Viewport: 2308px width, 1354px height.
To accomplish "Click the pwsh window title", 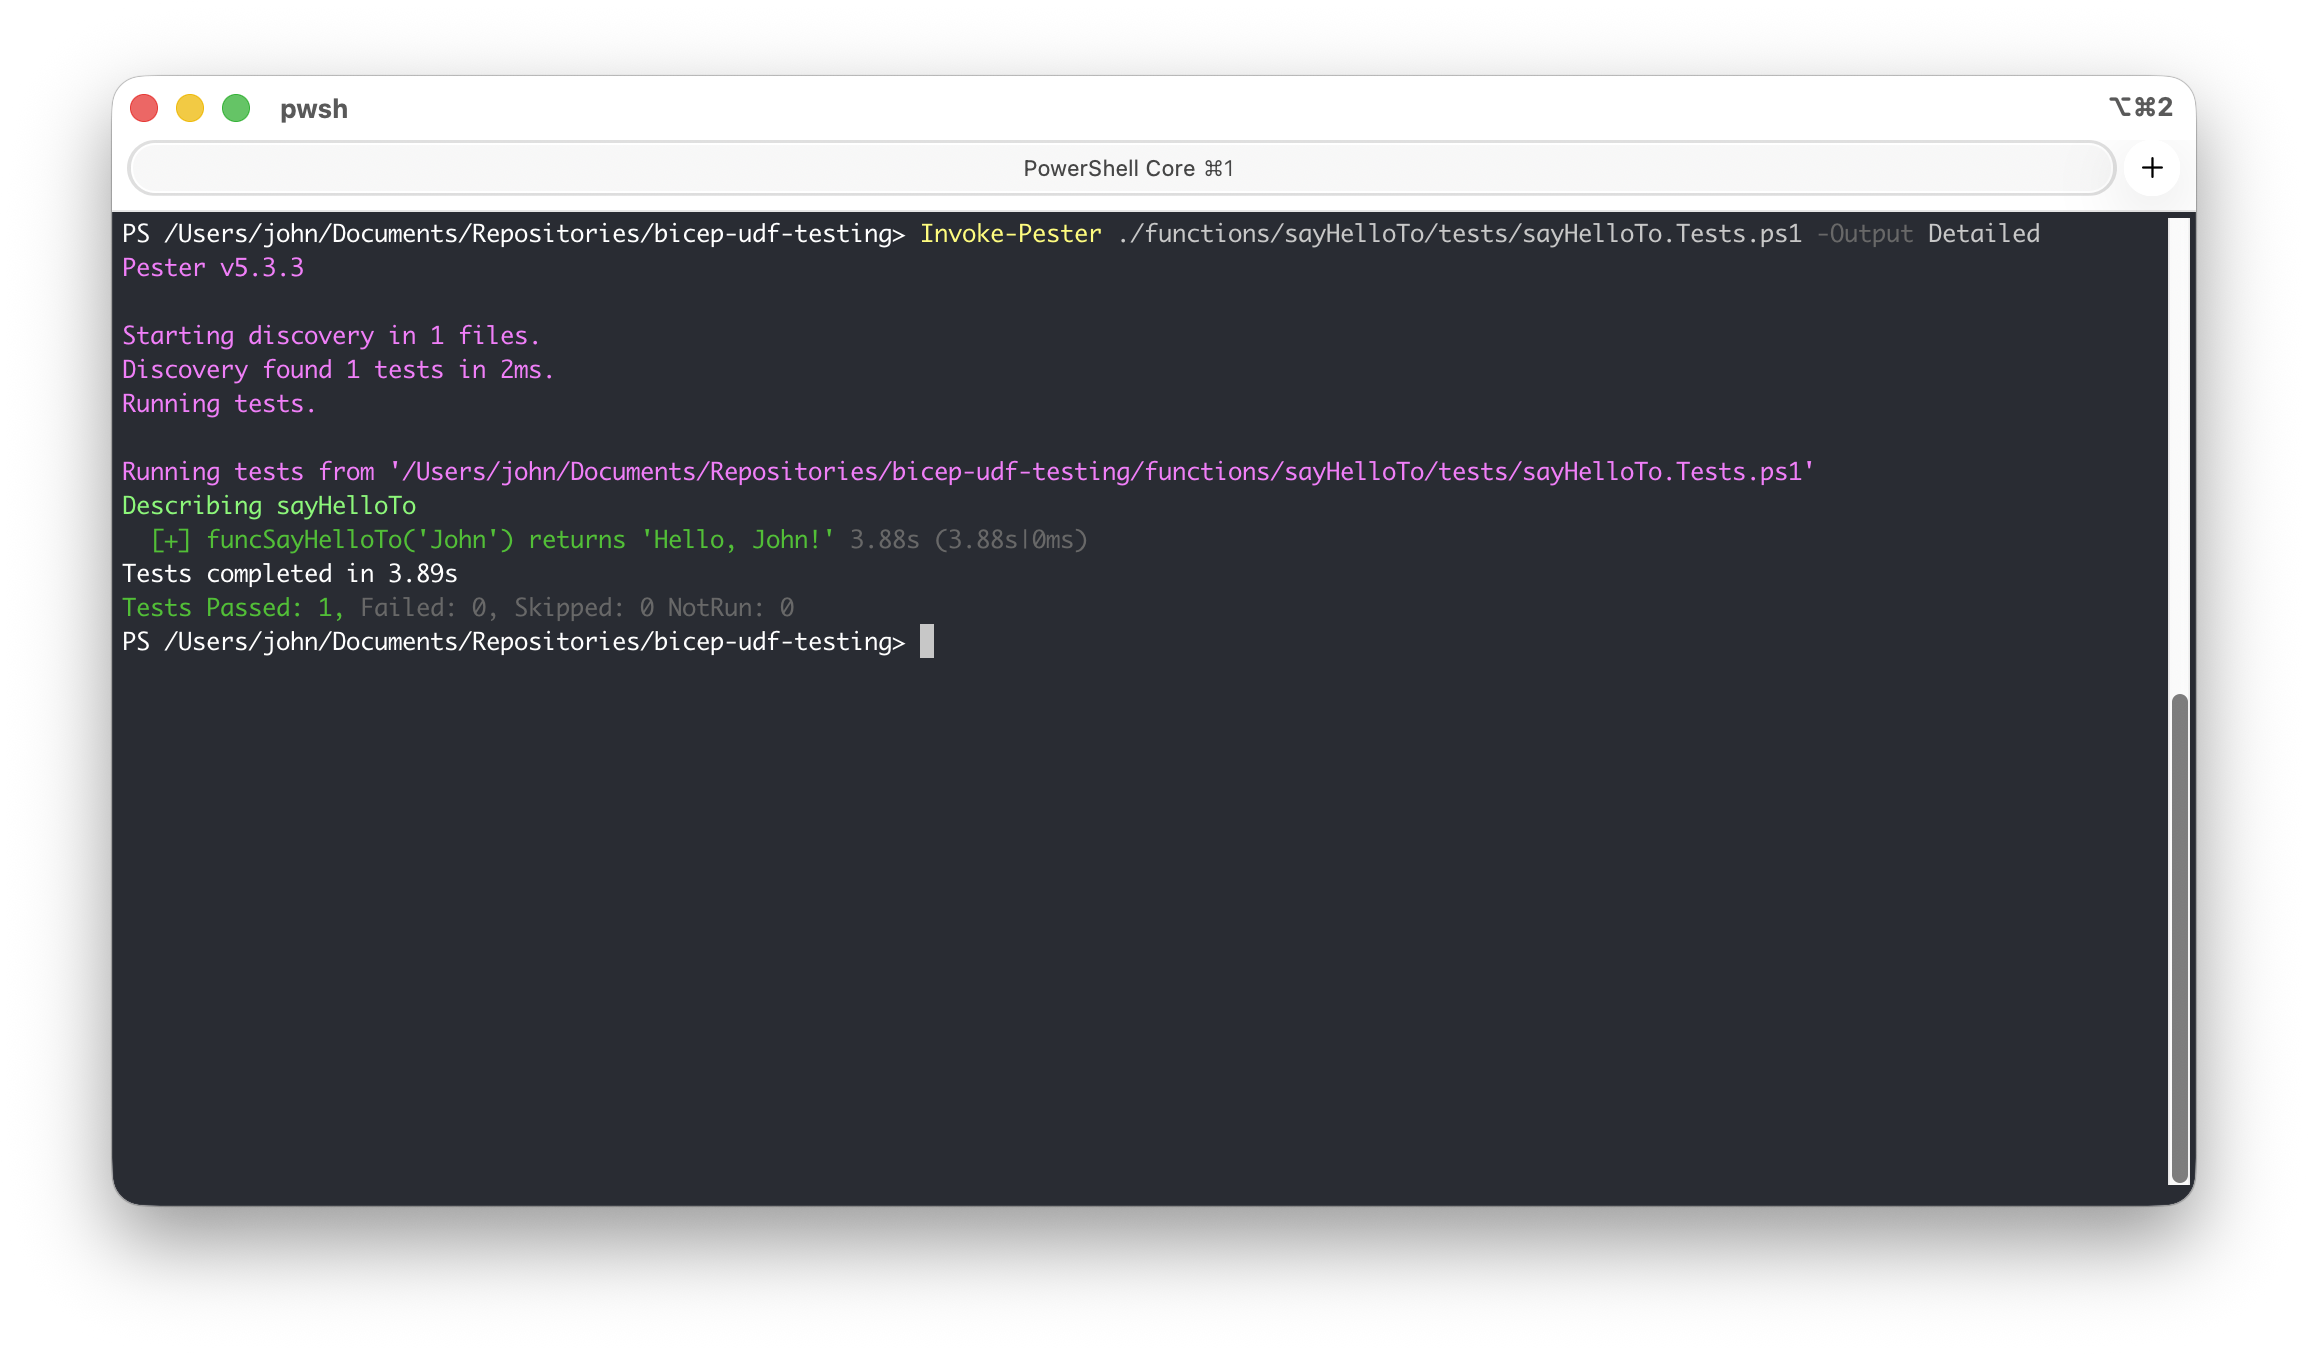I will coord(314,108).
